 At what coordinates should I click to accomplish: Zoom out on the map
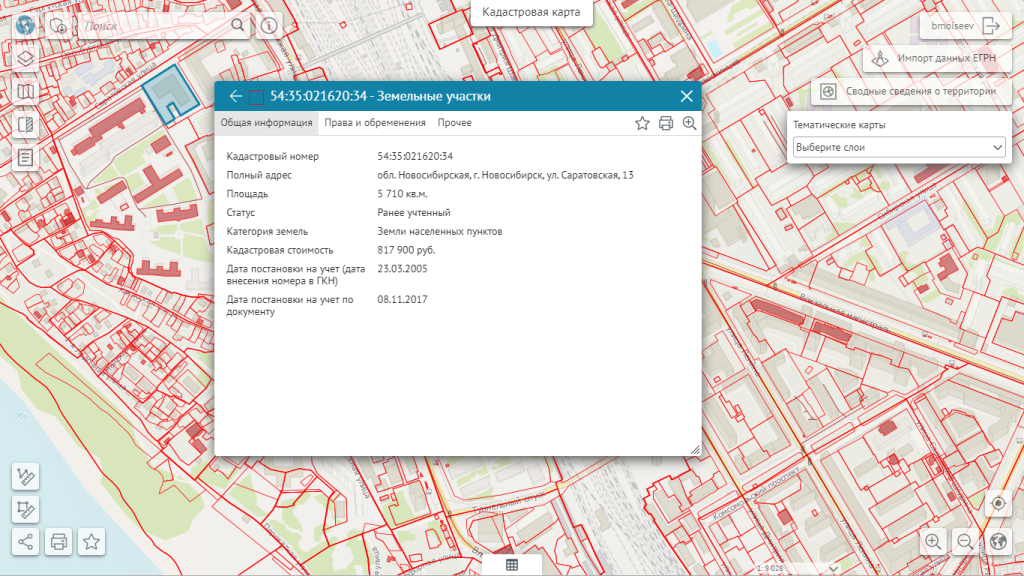click(965, 542)
